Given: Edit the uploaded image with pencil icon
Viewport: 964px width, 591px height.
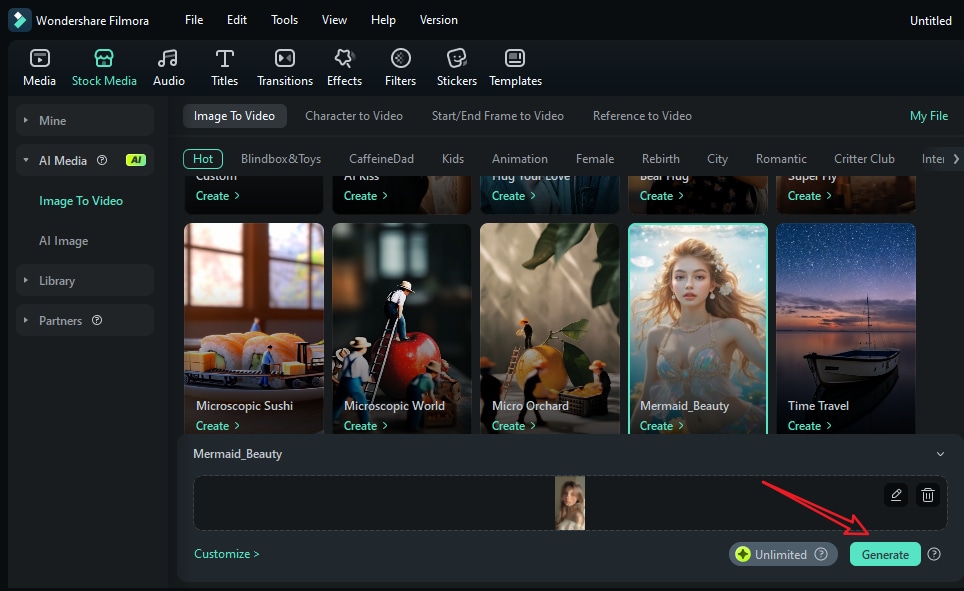Looking at the screenshot, I should click(896, 494).
